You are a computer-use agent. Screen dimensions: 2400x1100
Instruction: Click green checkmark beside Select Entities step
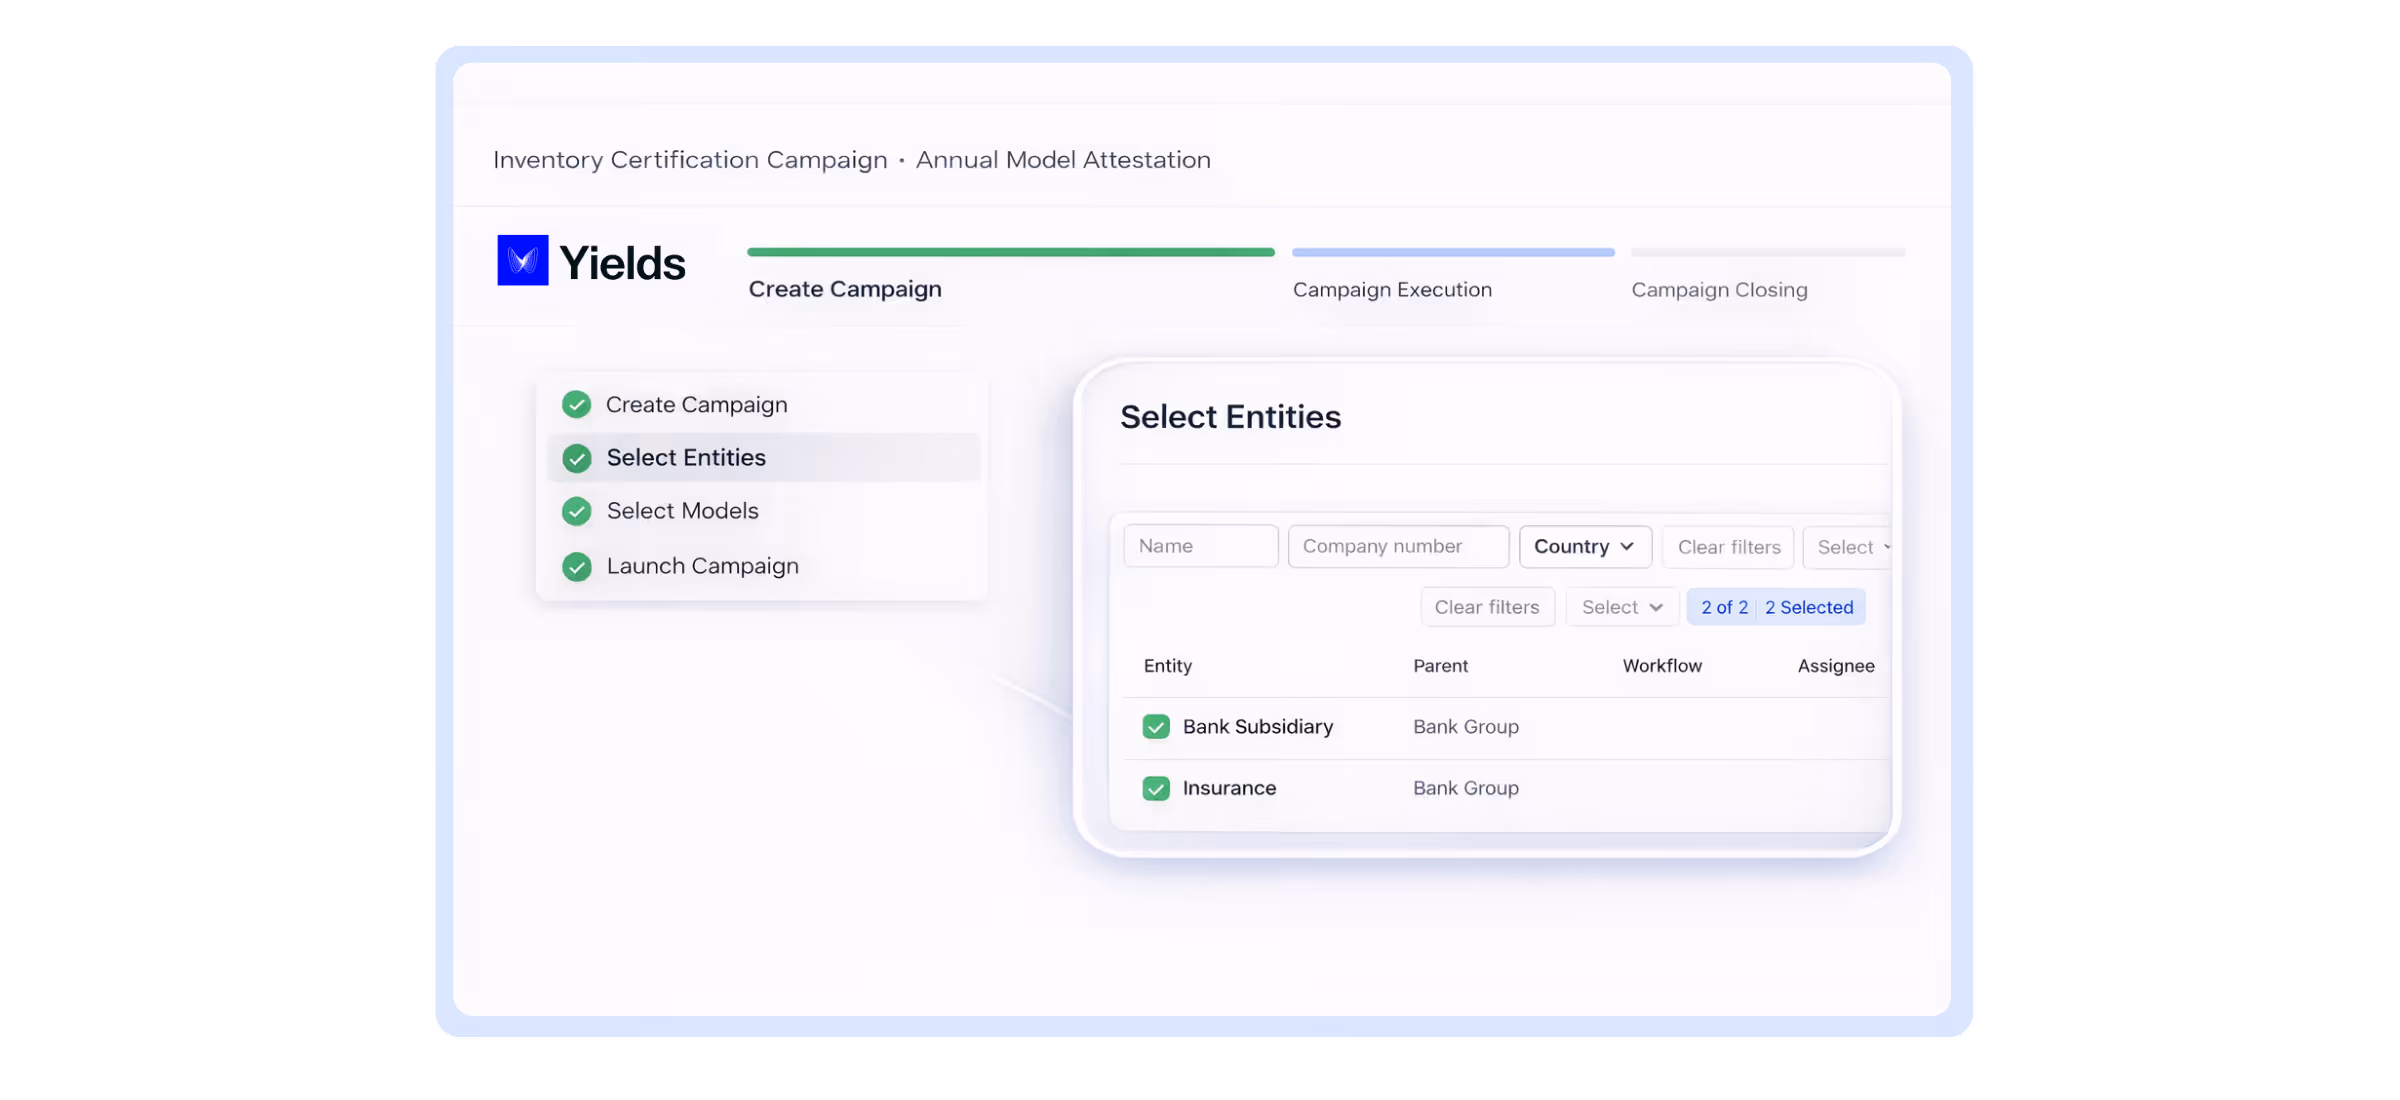pyautogui.click(x=577, y=458)
